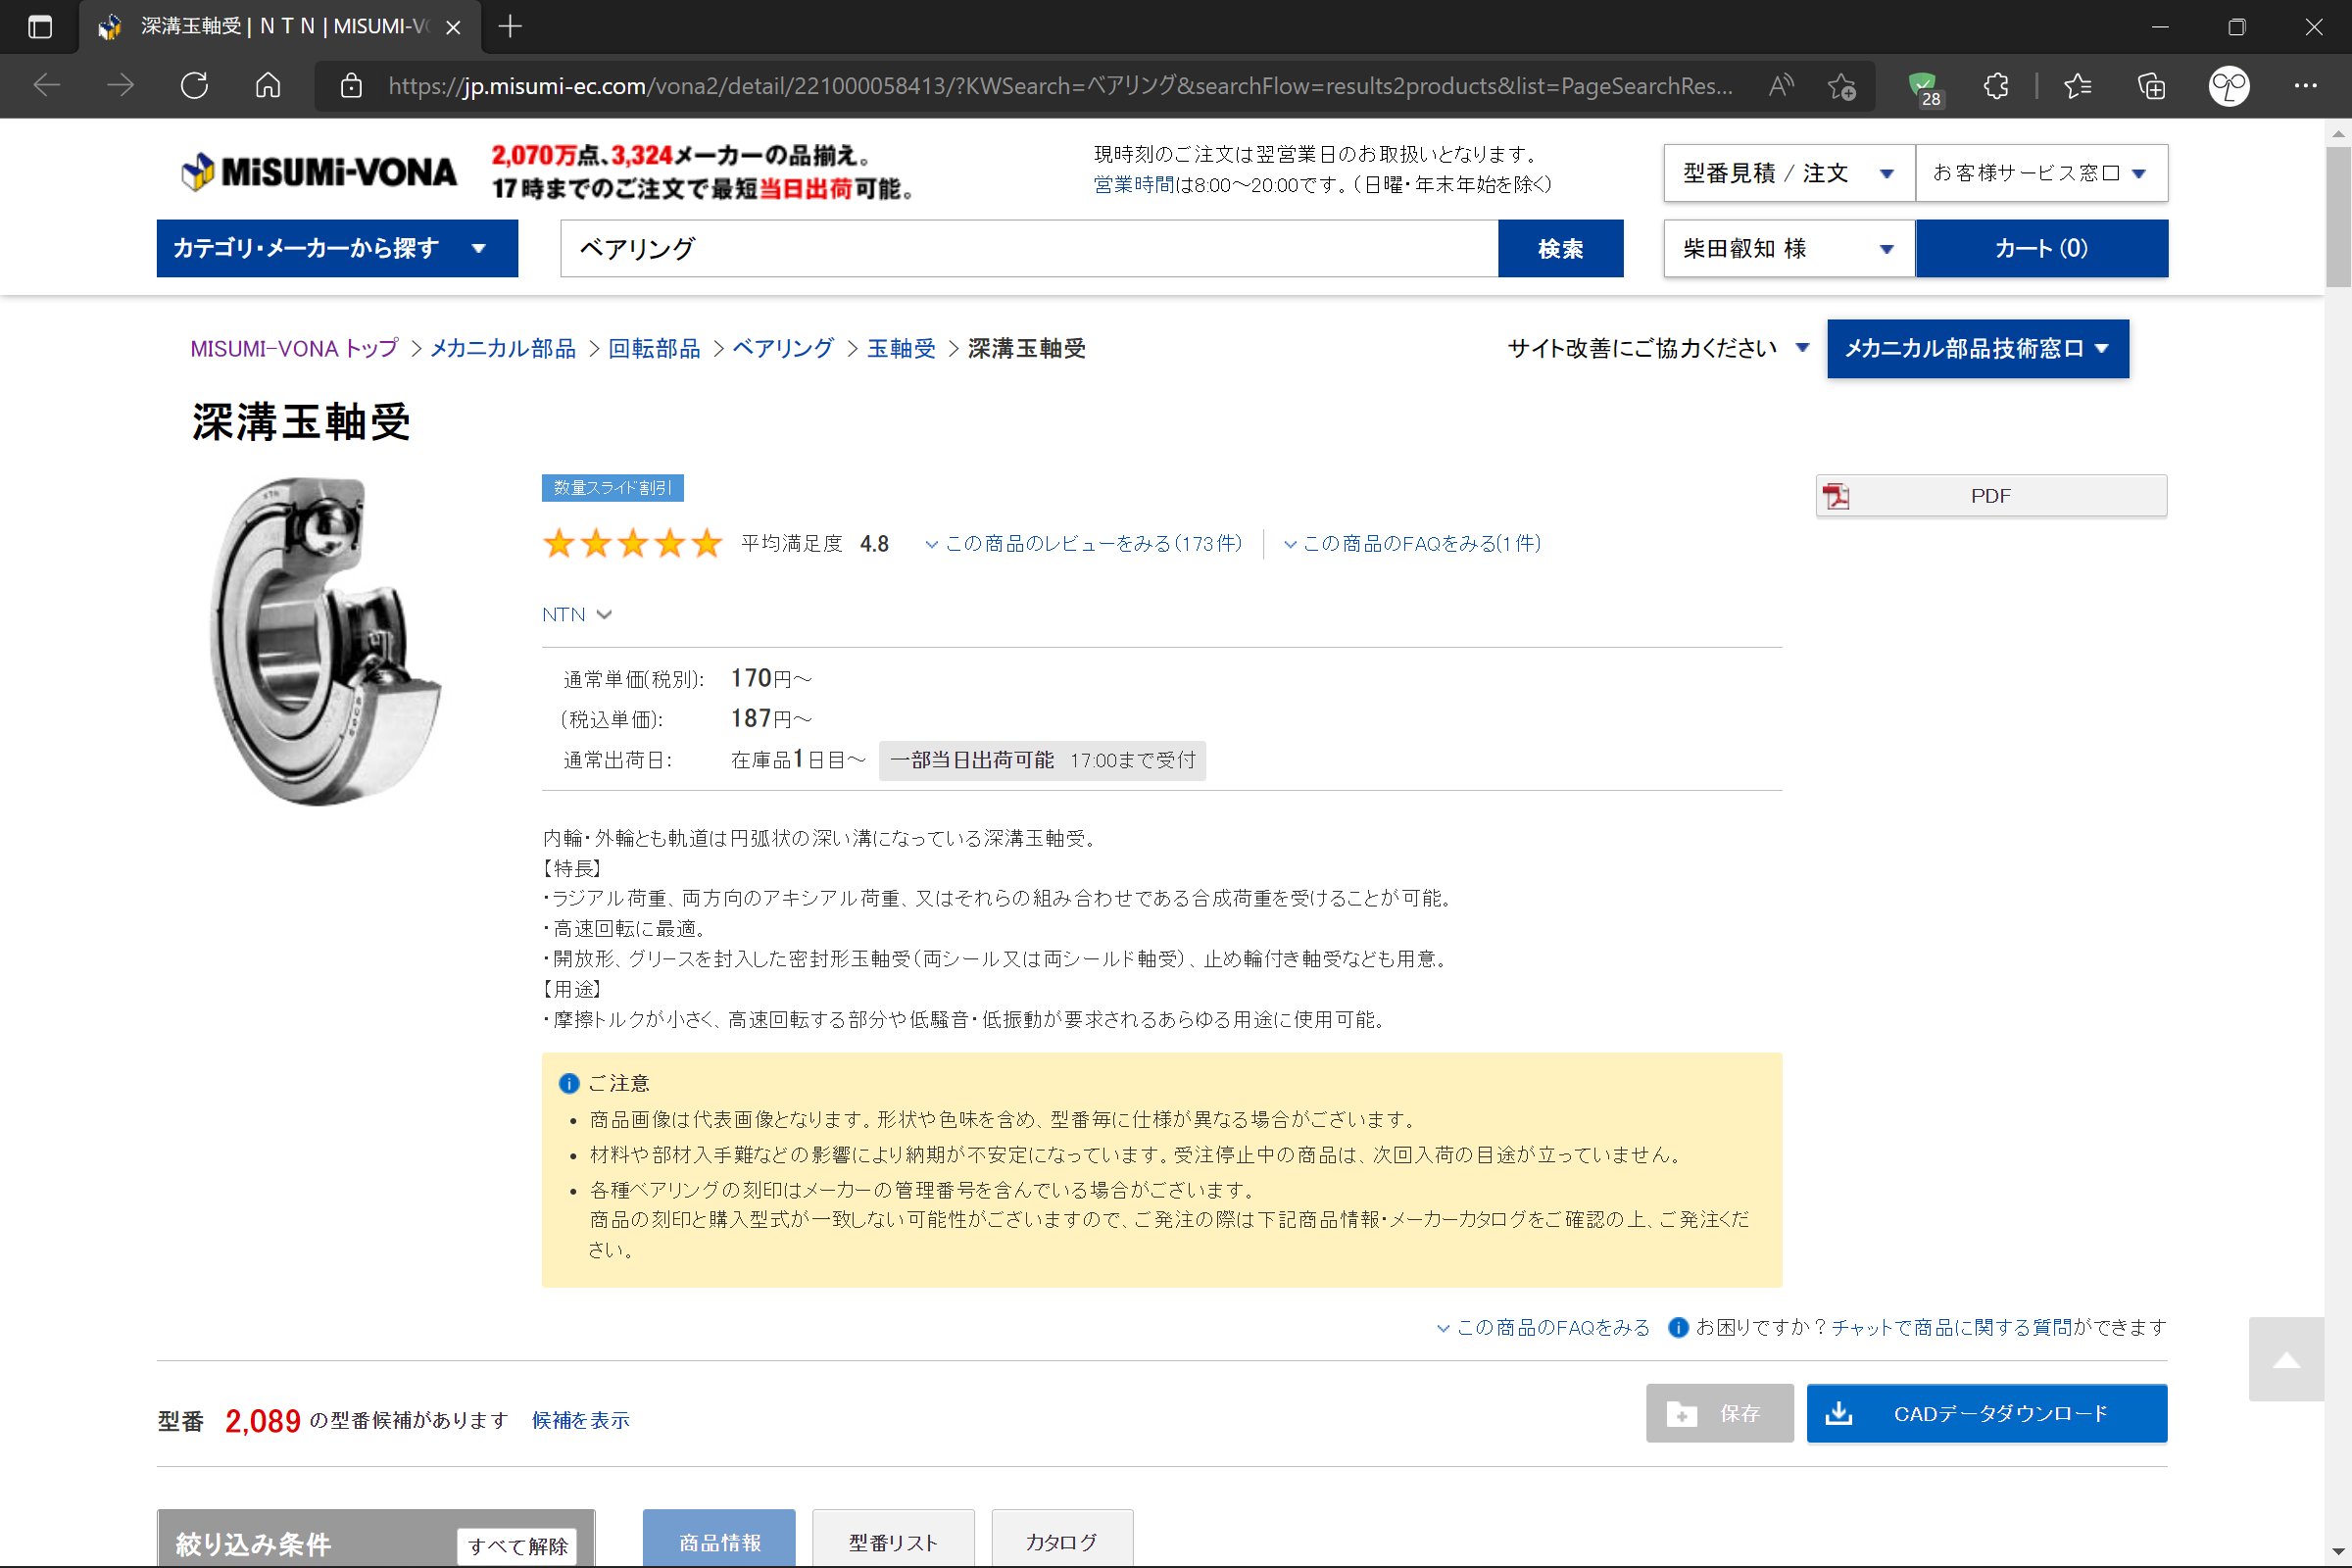Reload the page with the refresh icon
Image resolution: width=2352 pixels, height=1568 pixels.
pyautogui.click(x=194, y=86)
